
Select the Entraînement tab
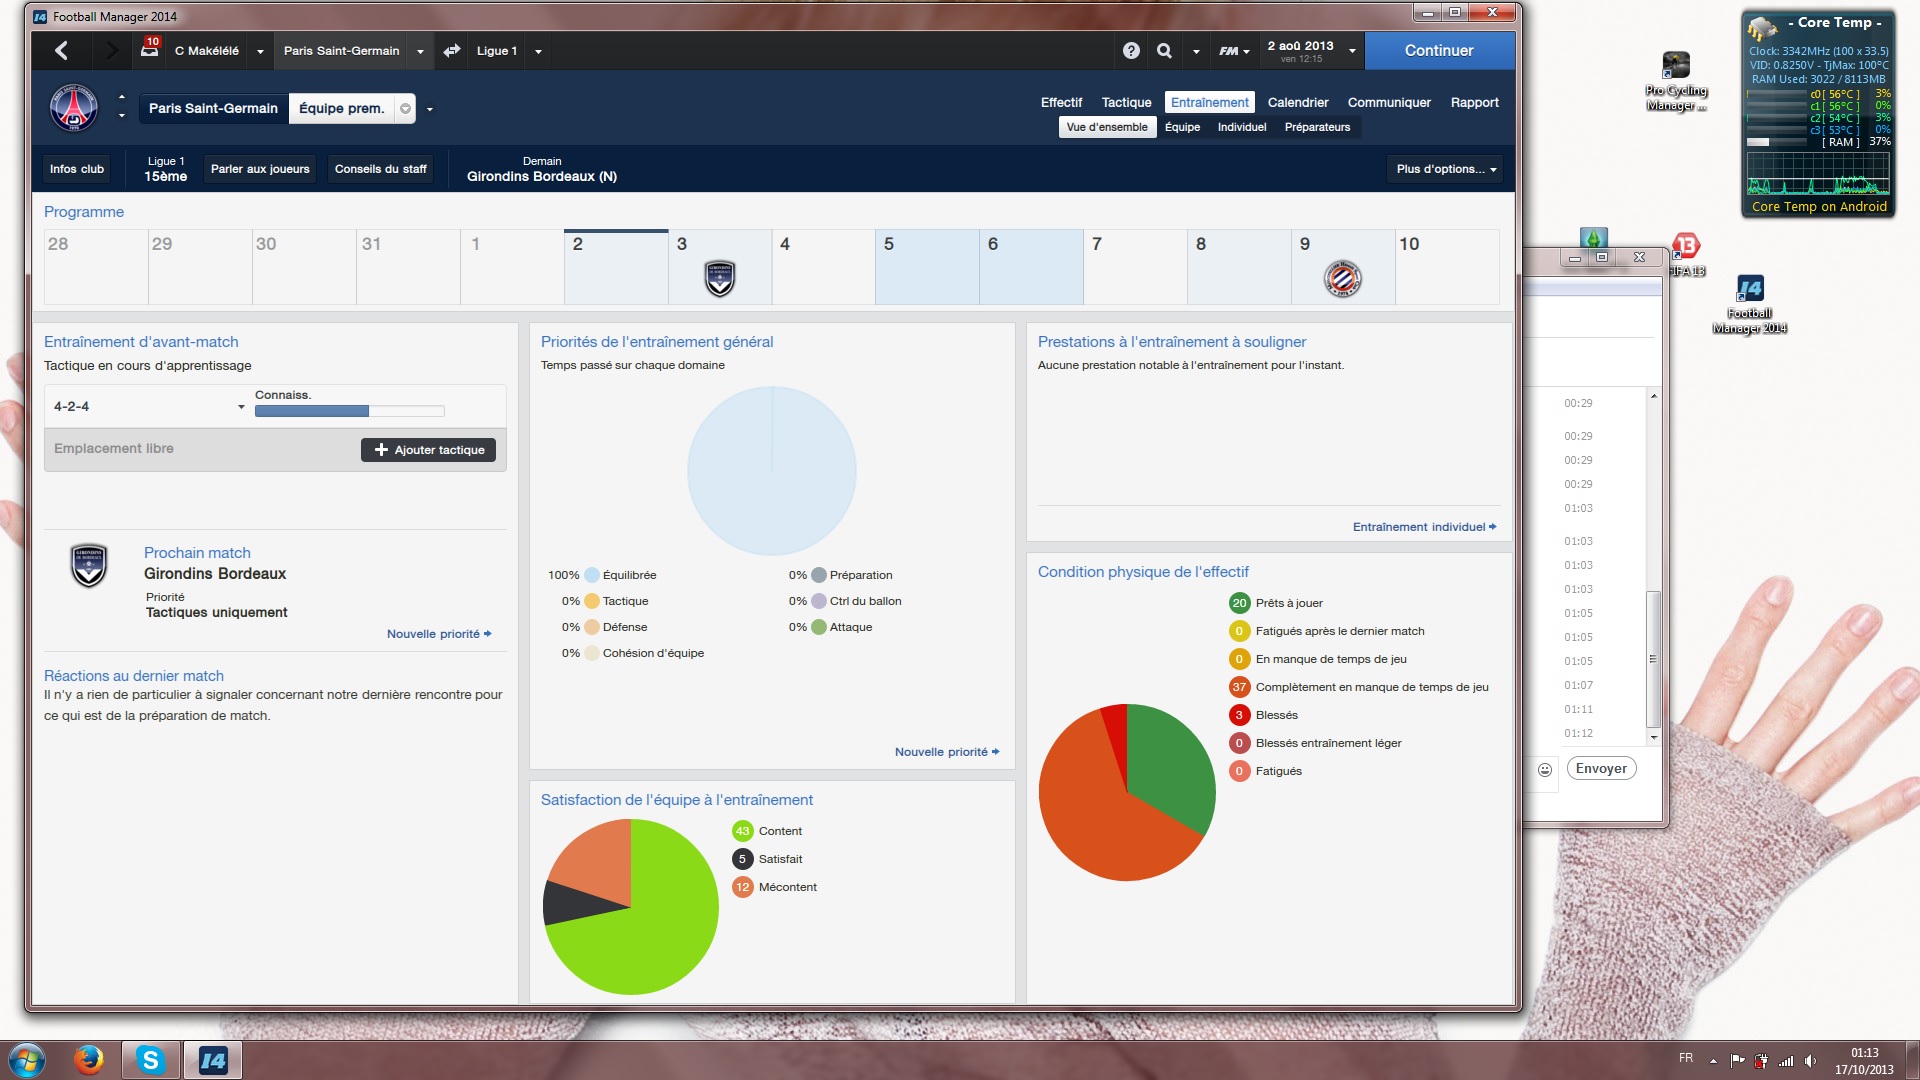[x=1210, y=102]
